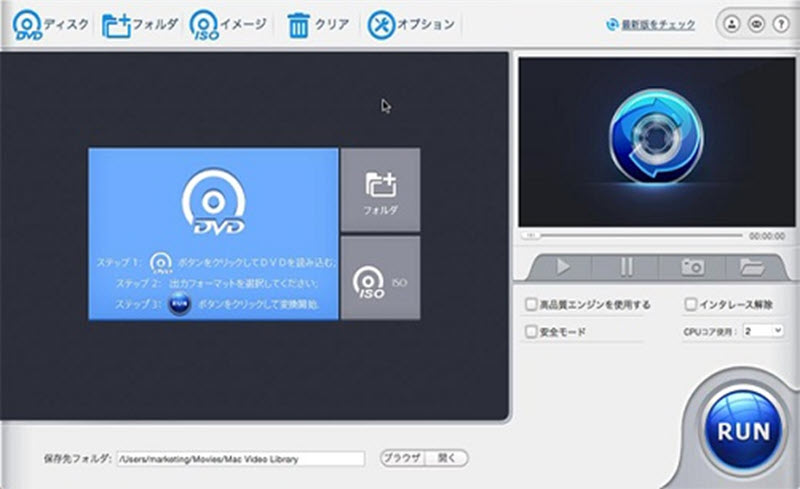800x489 pixels.
Task: Expand the CPU core use dropdown
Action: click(763, 330)
